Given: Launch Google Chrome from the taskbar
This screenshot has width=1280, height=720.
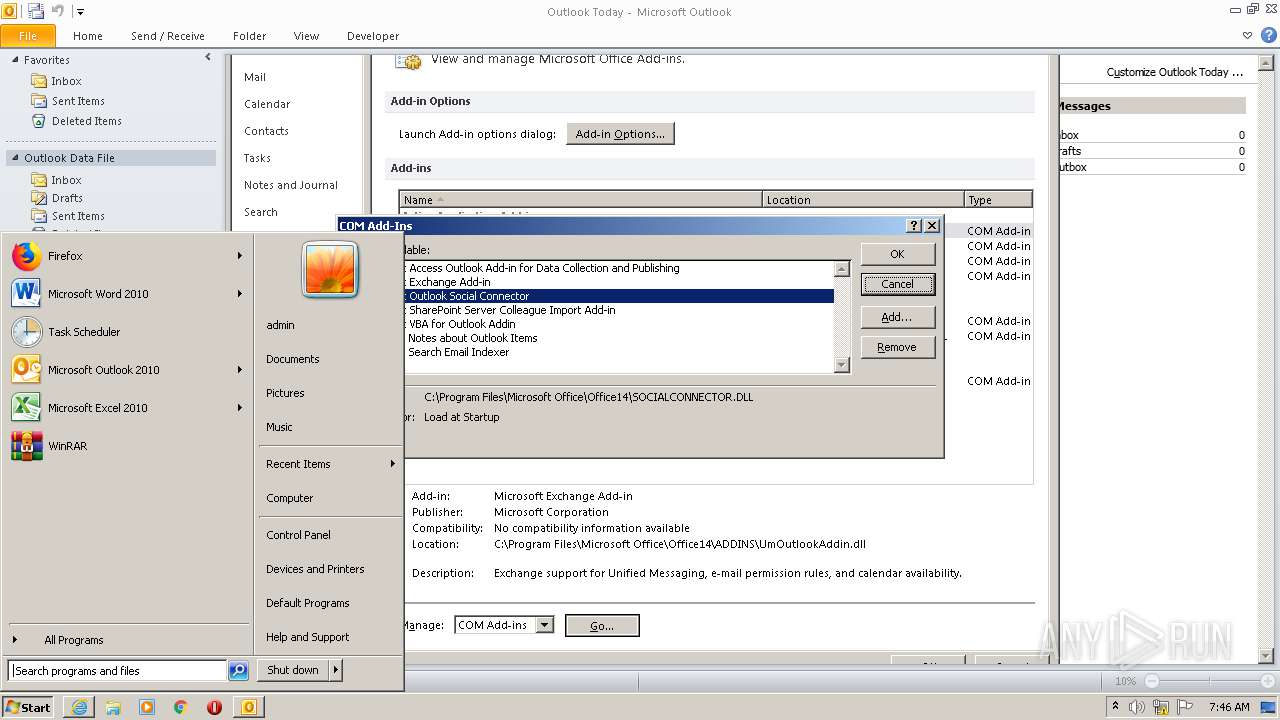Looking at the screenshot, I should click(181, 707).
